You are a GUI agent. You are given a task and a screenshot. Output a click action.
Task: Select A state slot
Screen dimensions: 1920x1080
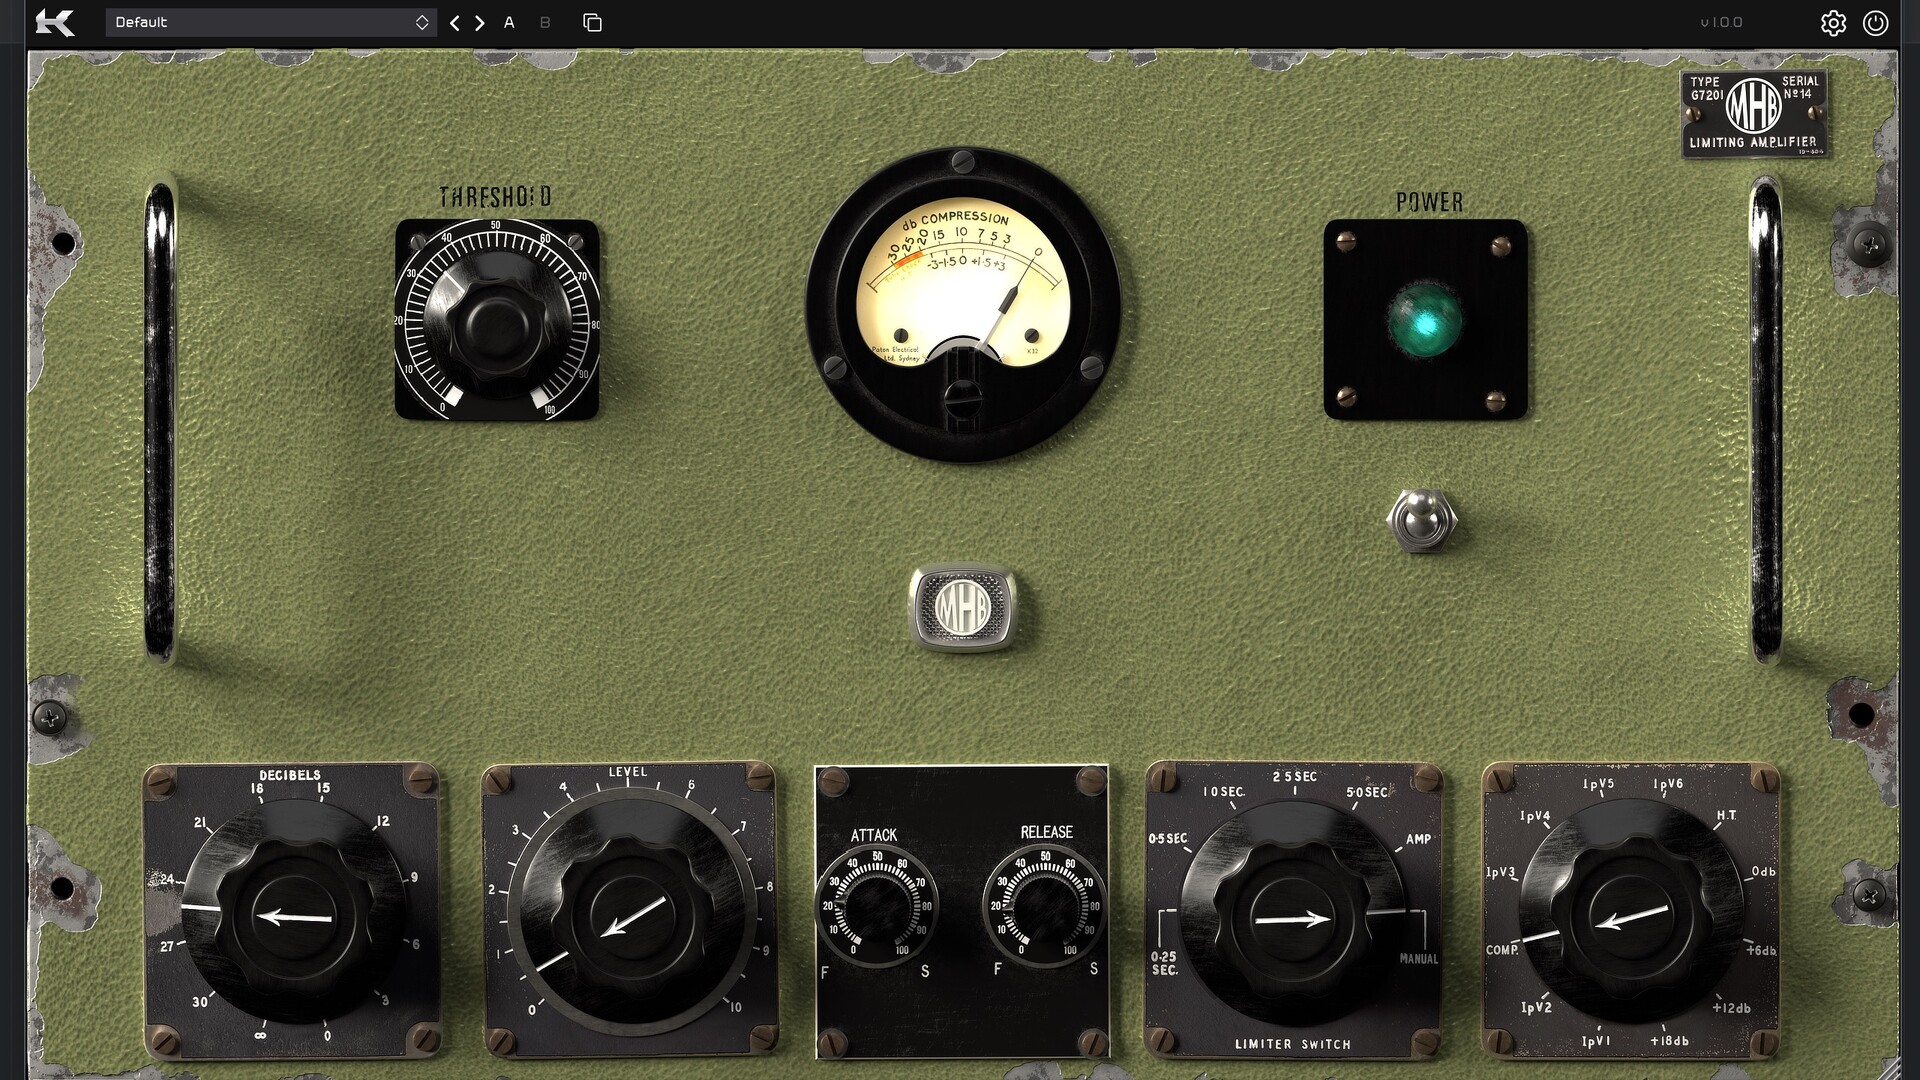pos(509,22)
